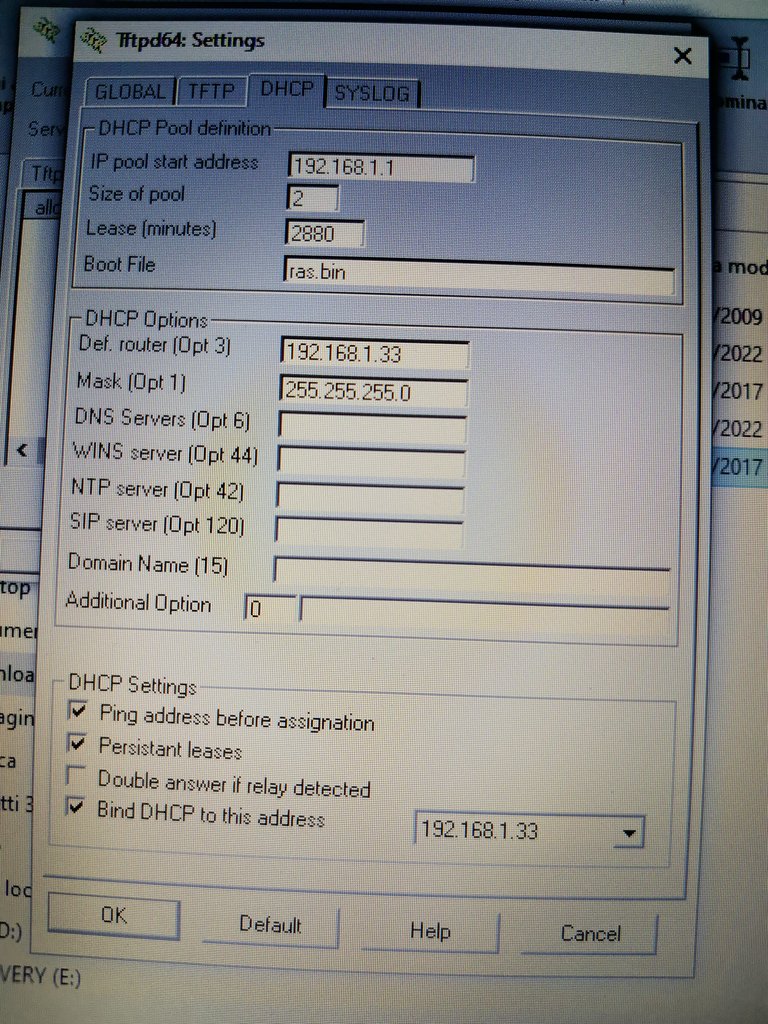
Task: Click the Mask (Opt 1) field
Action: coord(374,391)
